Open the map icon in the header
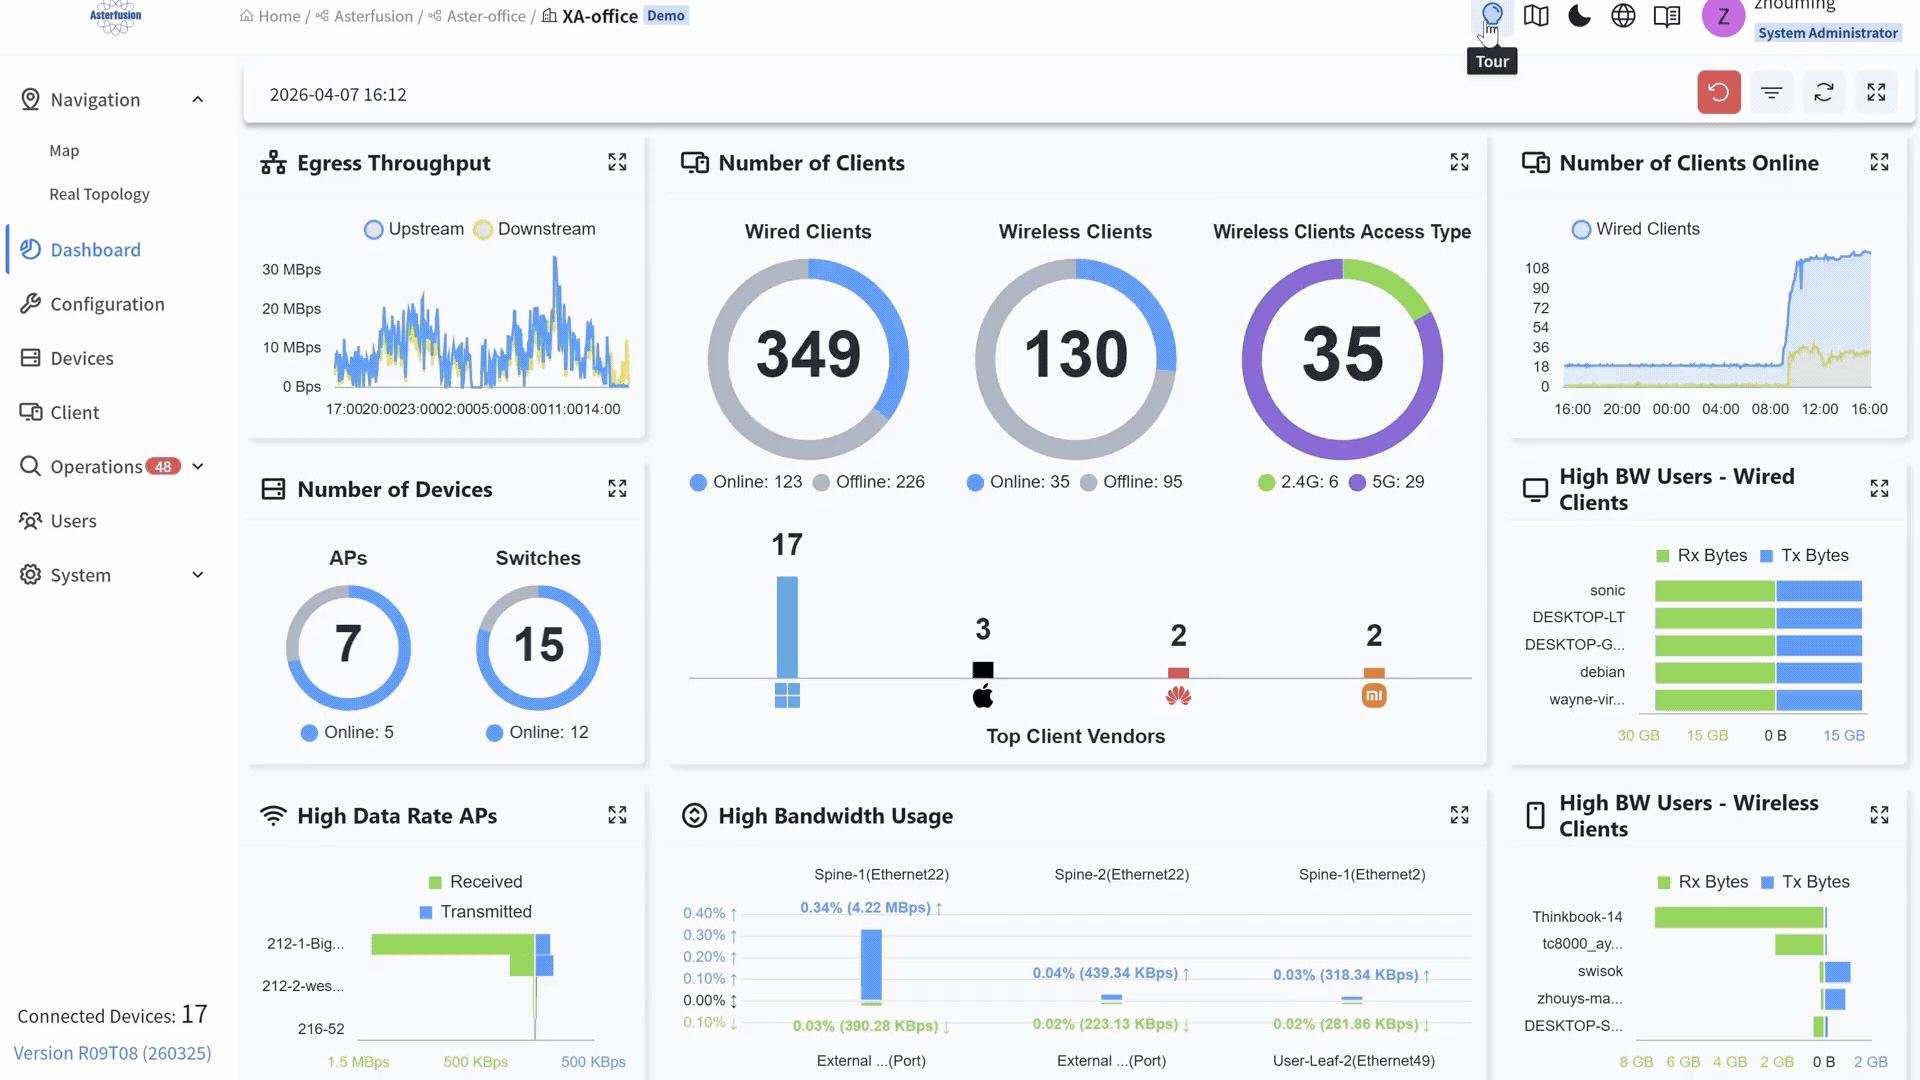This screenshot has width=1920, height=1080. tap(1536, 16)
